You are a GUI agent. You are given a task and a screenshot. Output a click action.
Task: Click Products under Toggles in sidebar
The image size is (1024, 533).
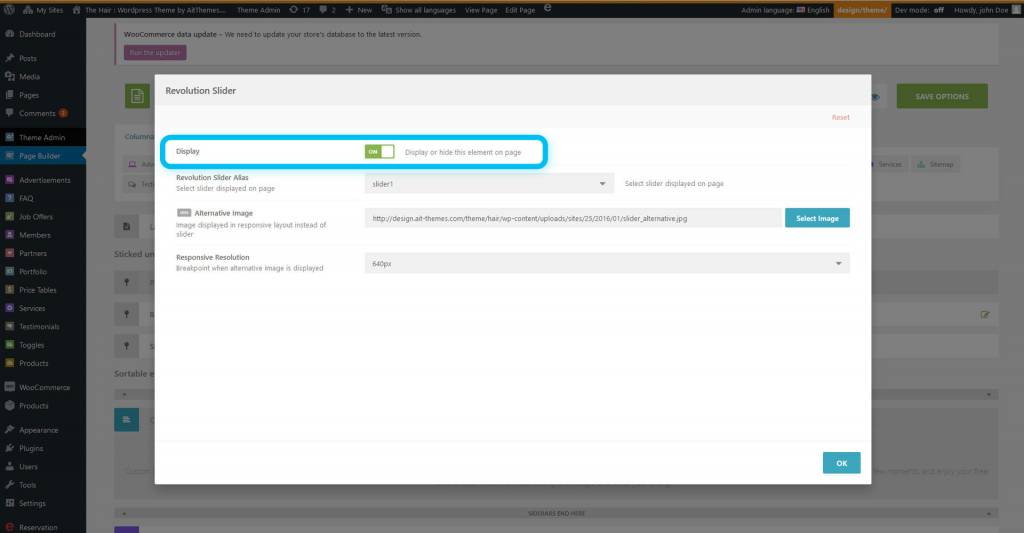[x=33, y=363]
